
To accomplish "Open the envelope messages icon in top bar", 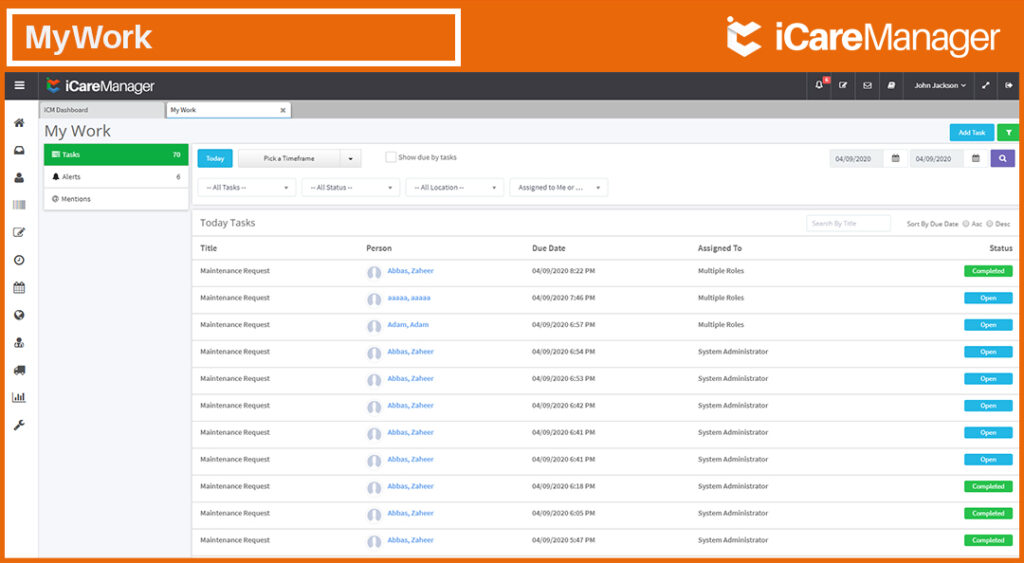I will coord(867,86).
